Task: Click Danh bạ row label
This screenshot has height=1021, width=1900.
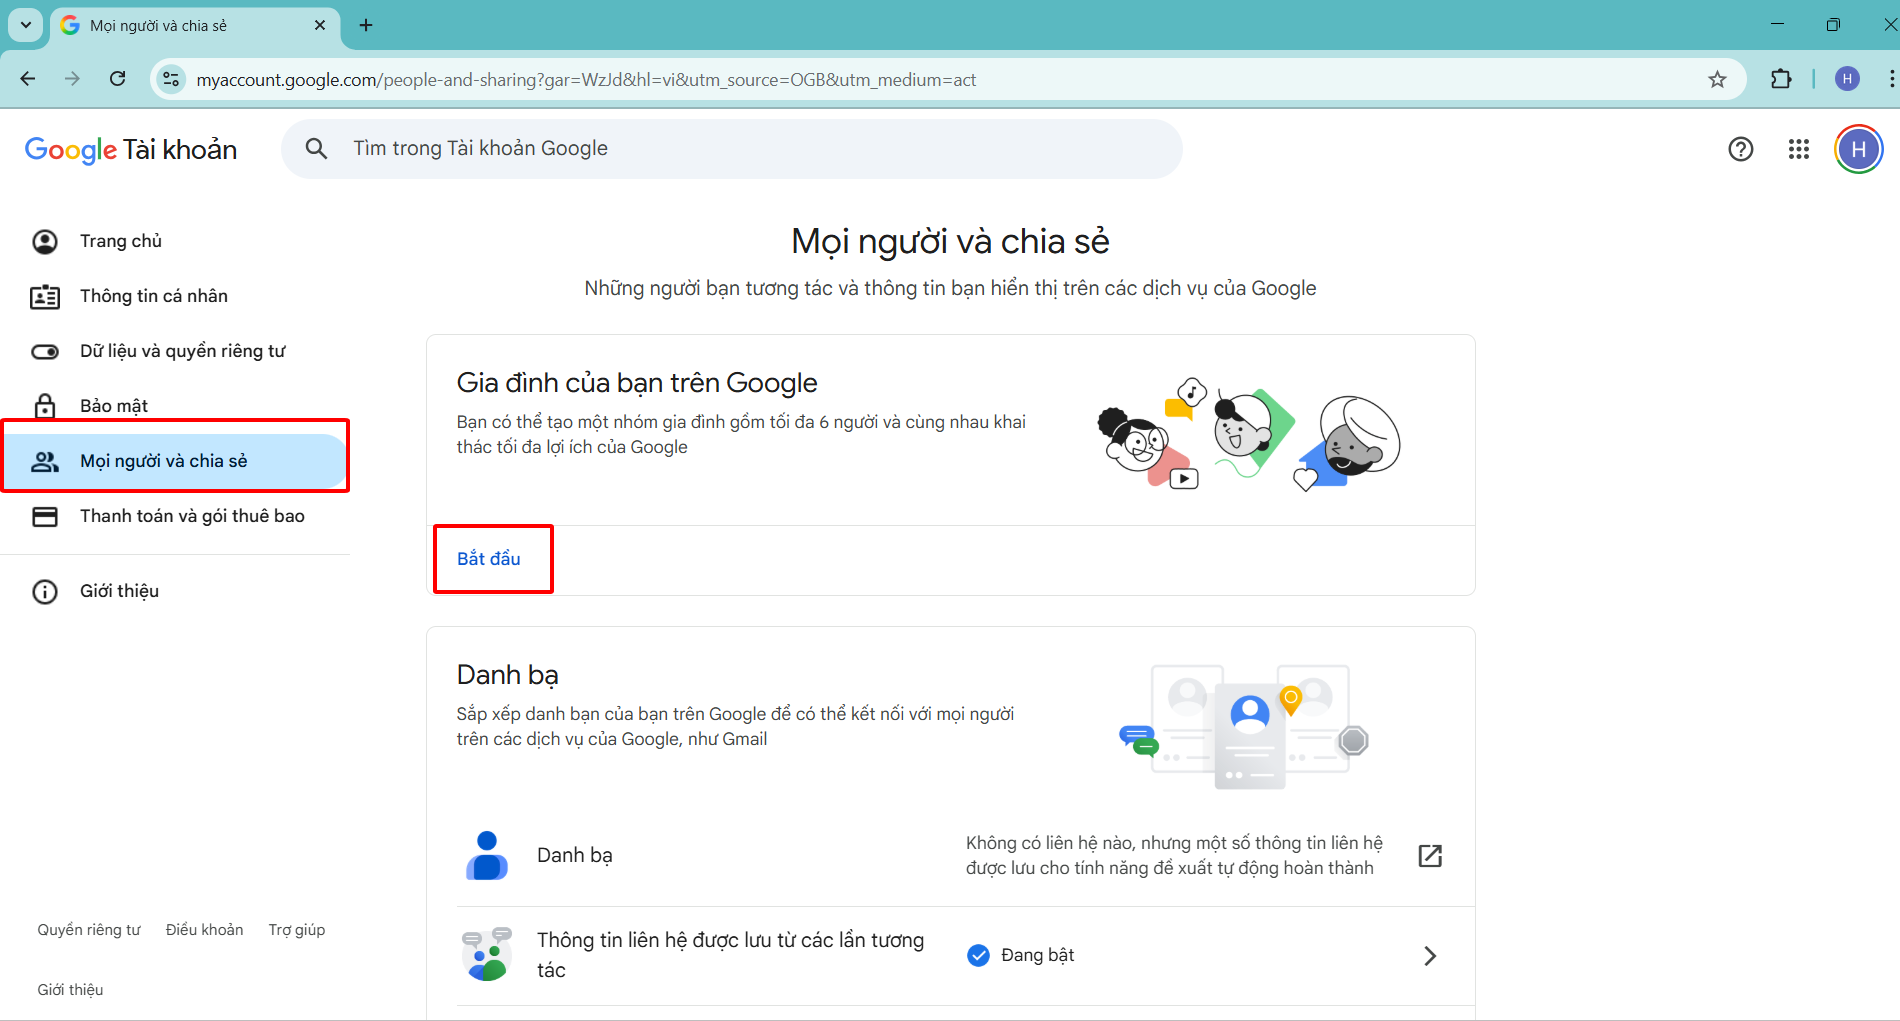Action: point(575,856)
